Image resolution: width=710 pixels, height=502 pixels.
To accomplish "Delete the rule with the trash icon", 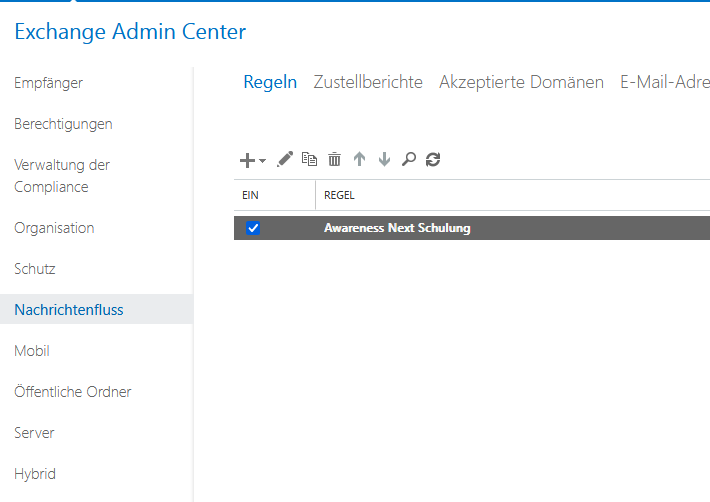I will coord(335,159).
